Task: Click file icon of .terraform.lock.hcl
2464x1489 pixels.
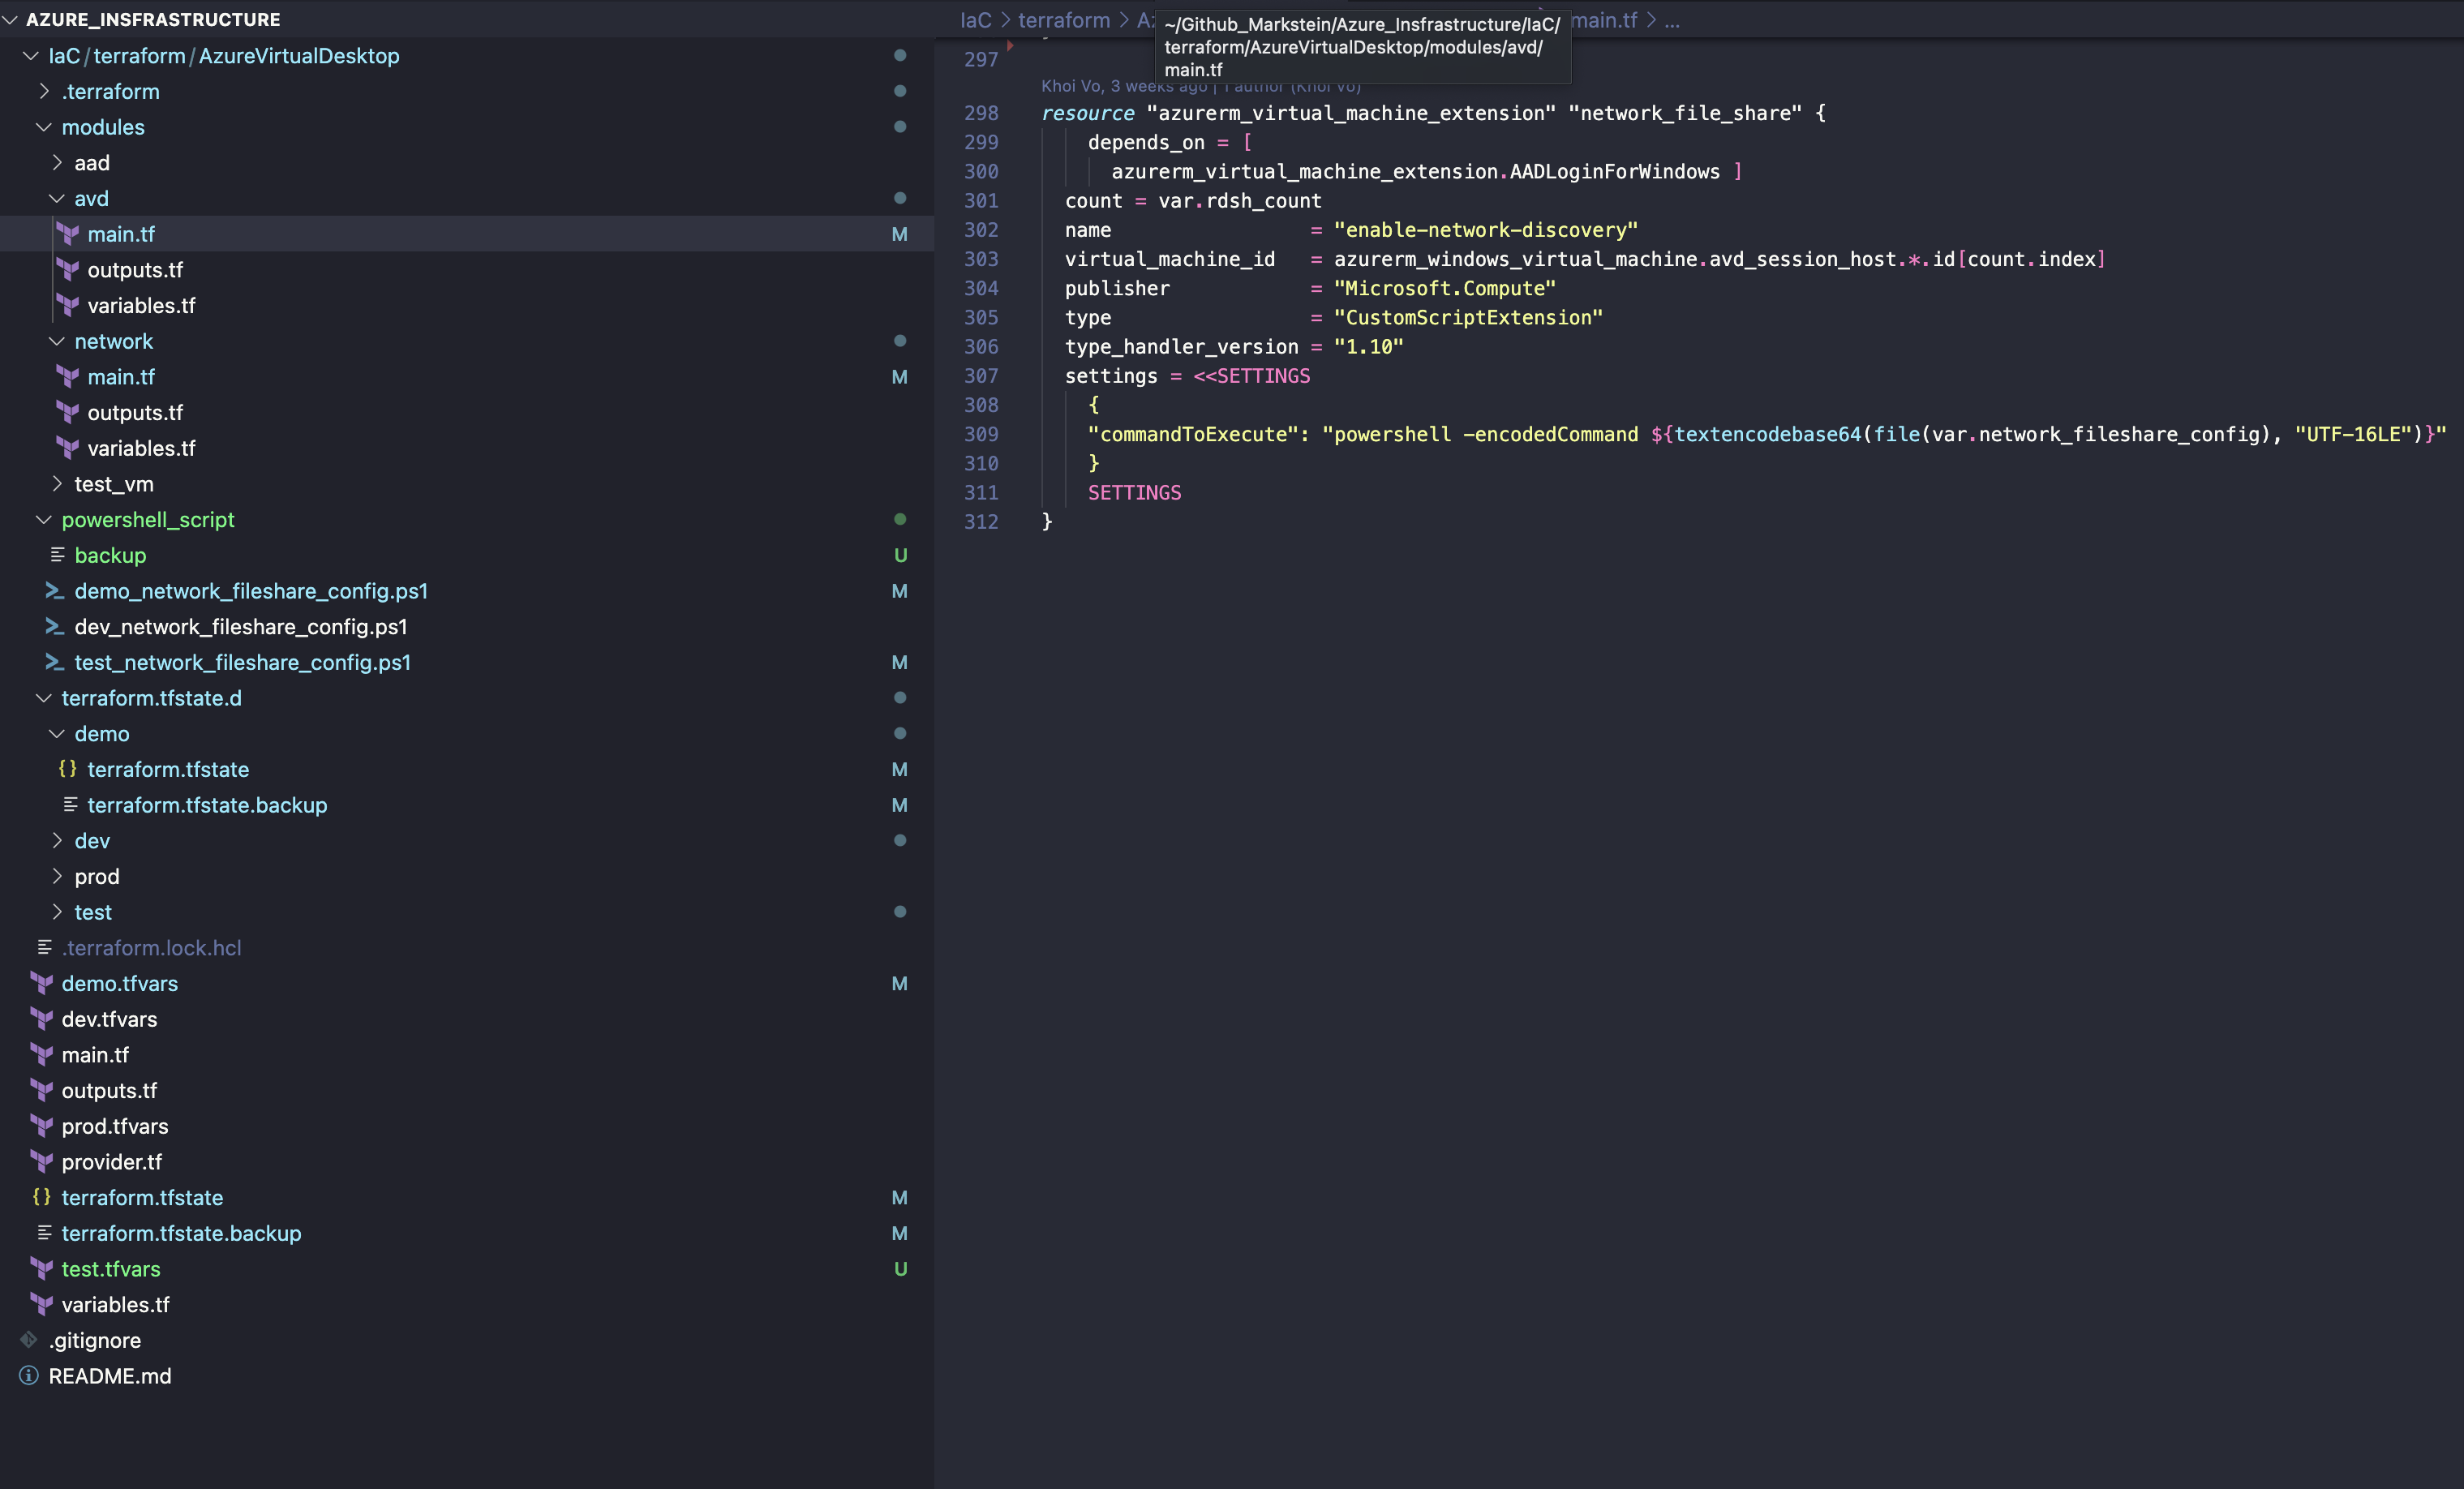Action: pos(45,947)
